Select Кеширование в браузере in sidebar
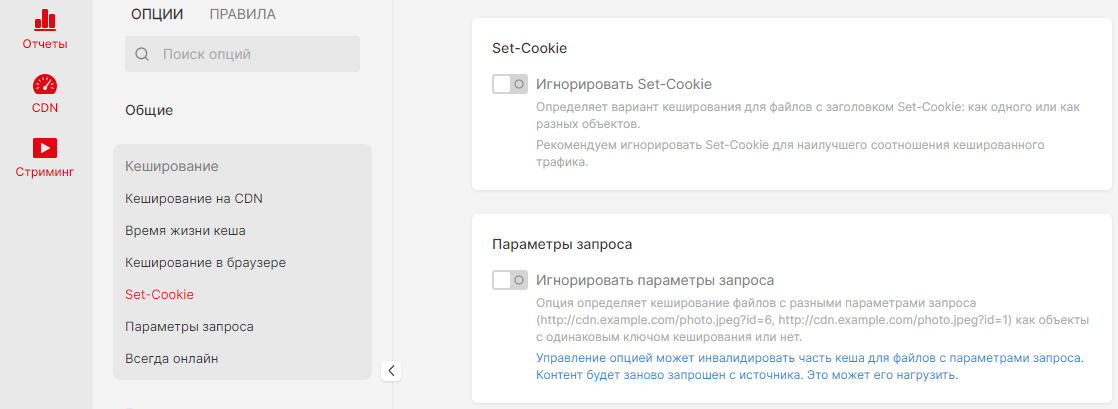 pyautogui.click(x=206, y=262)
